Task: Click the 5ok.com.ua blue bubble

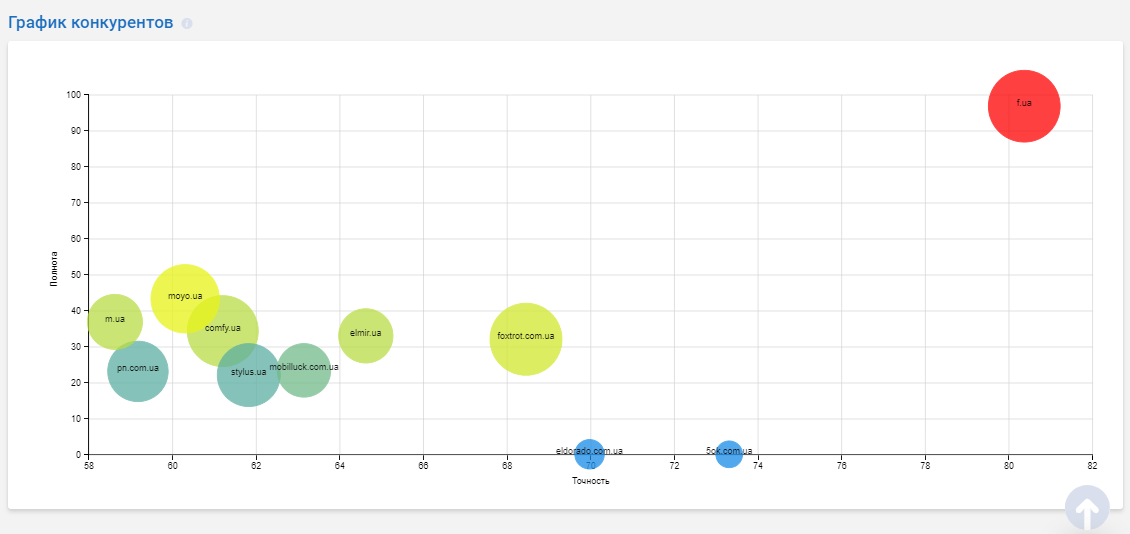Action: pos(729,454)
